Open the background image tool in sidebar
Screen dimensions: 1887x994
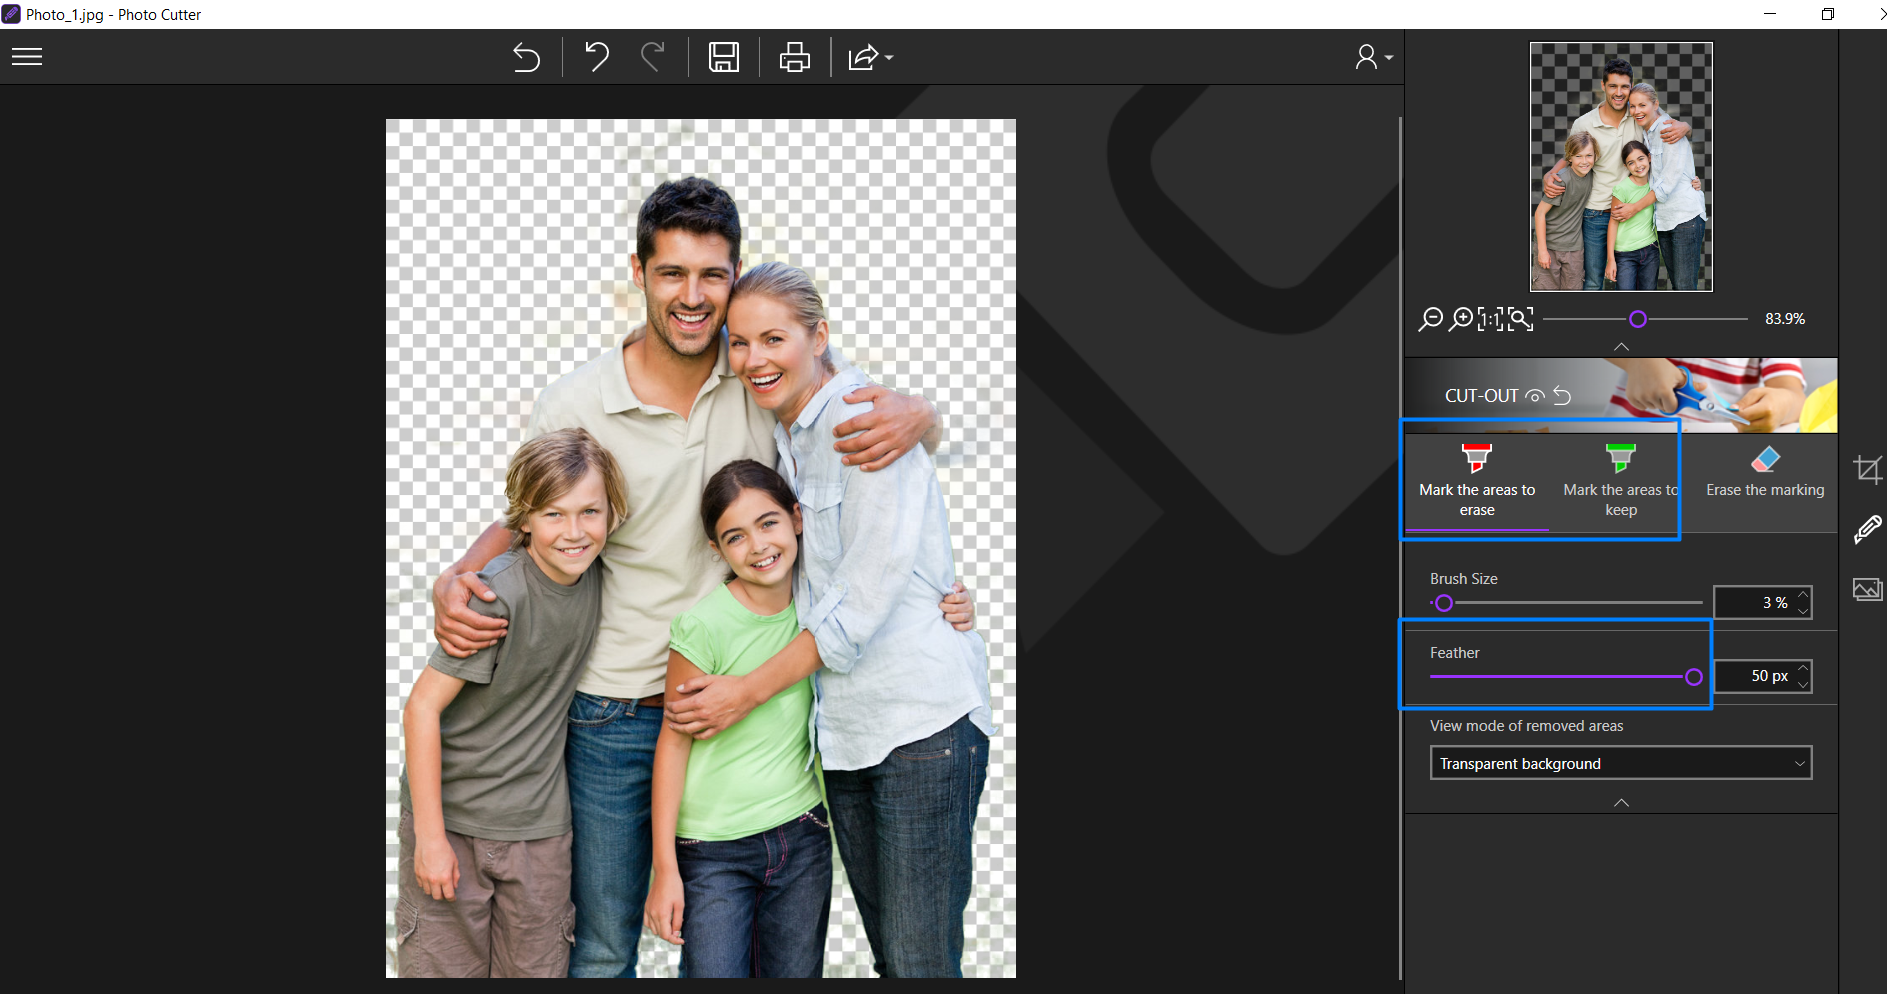[1867, 589]
